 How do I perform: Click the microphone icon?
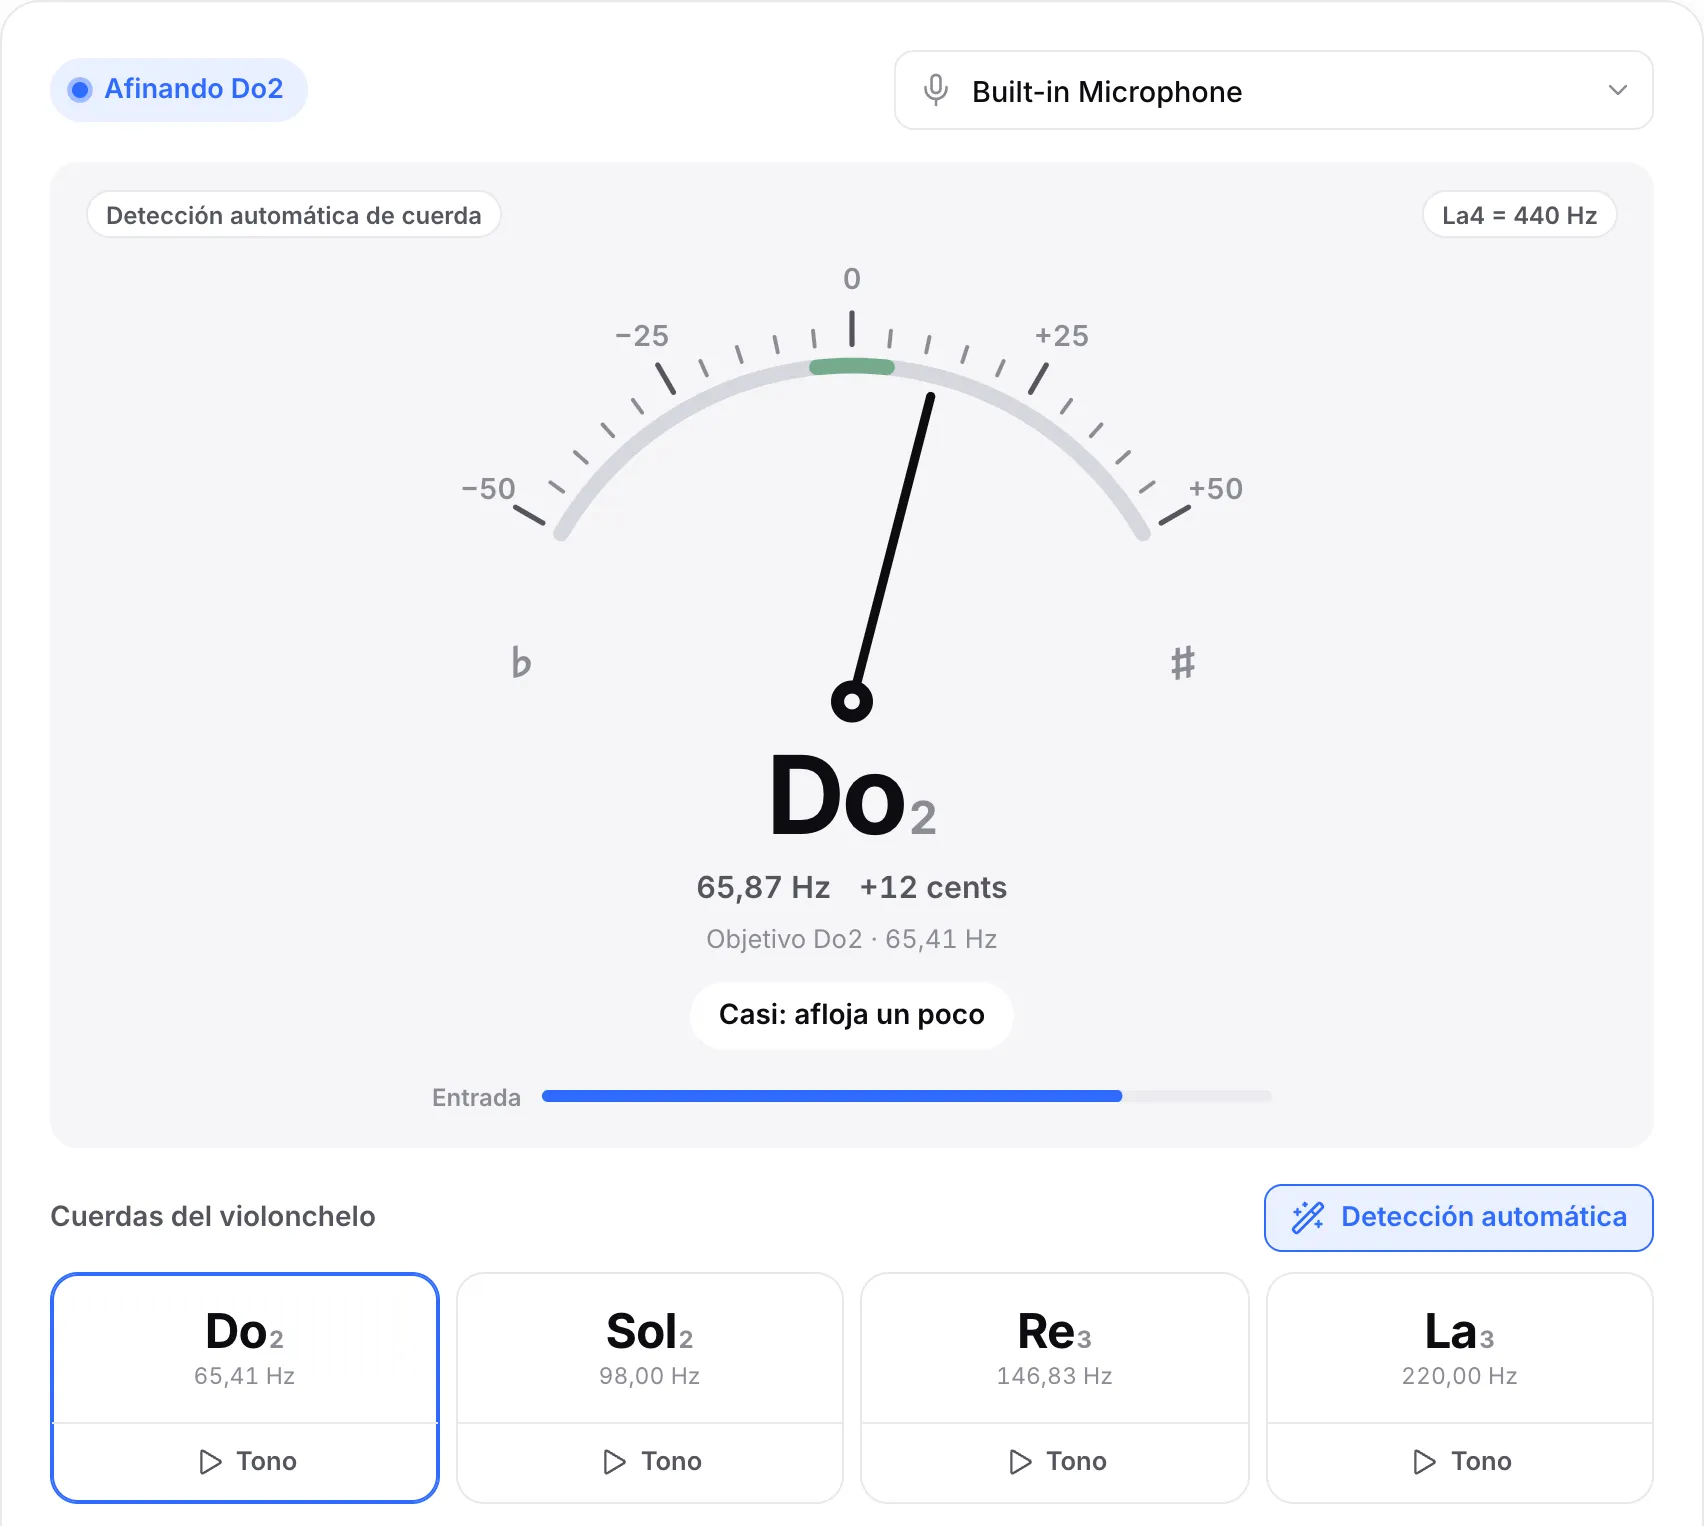pyautogui.click(x=936, y=90)
